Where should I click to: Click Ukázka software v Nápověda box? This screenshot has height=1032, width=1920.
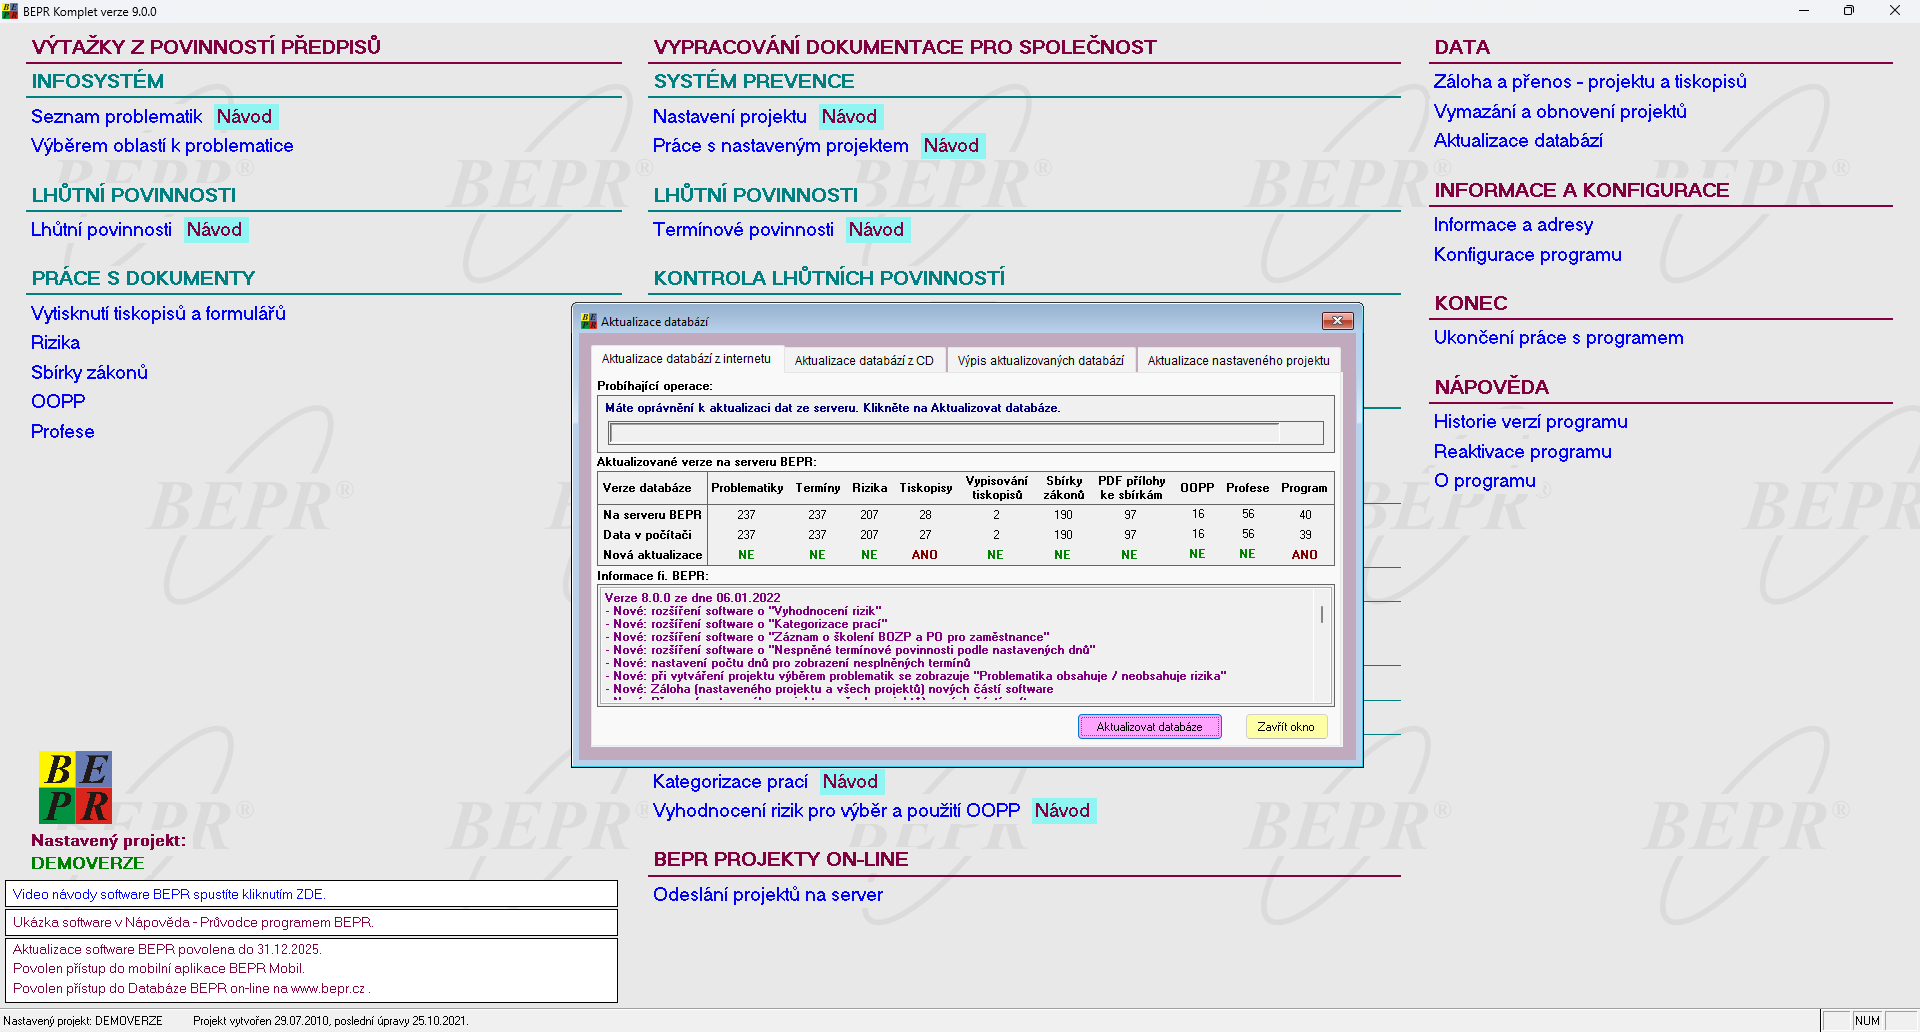311,922
